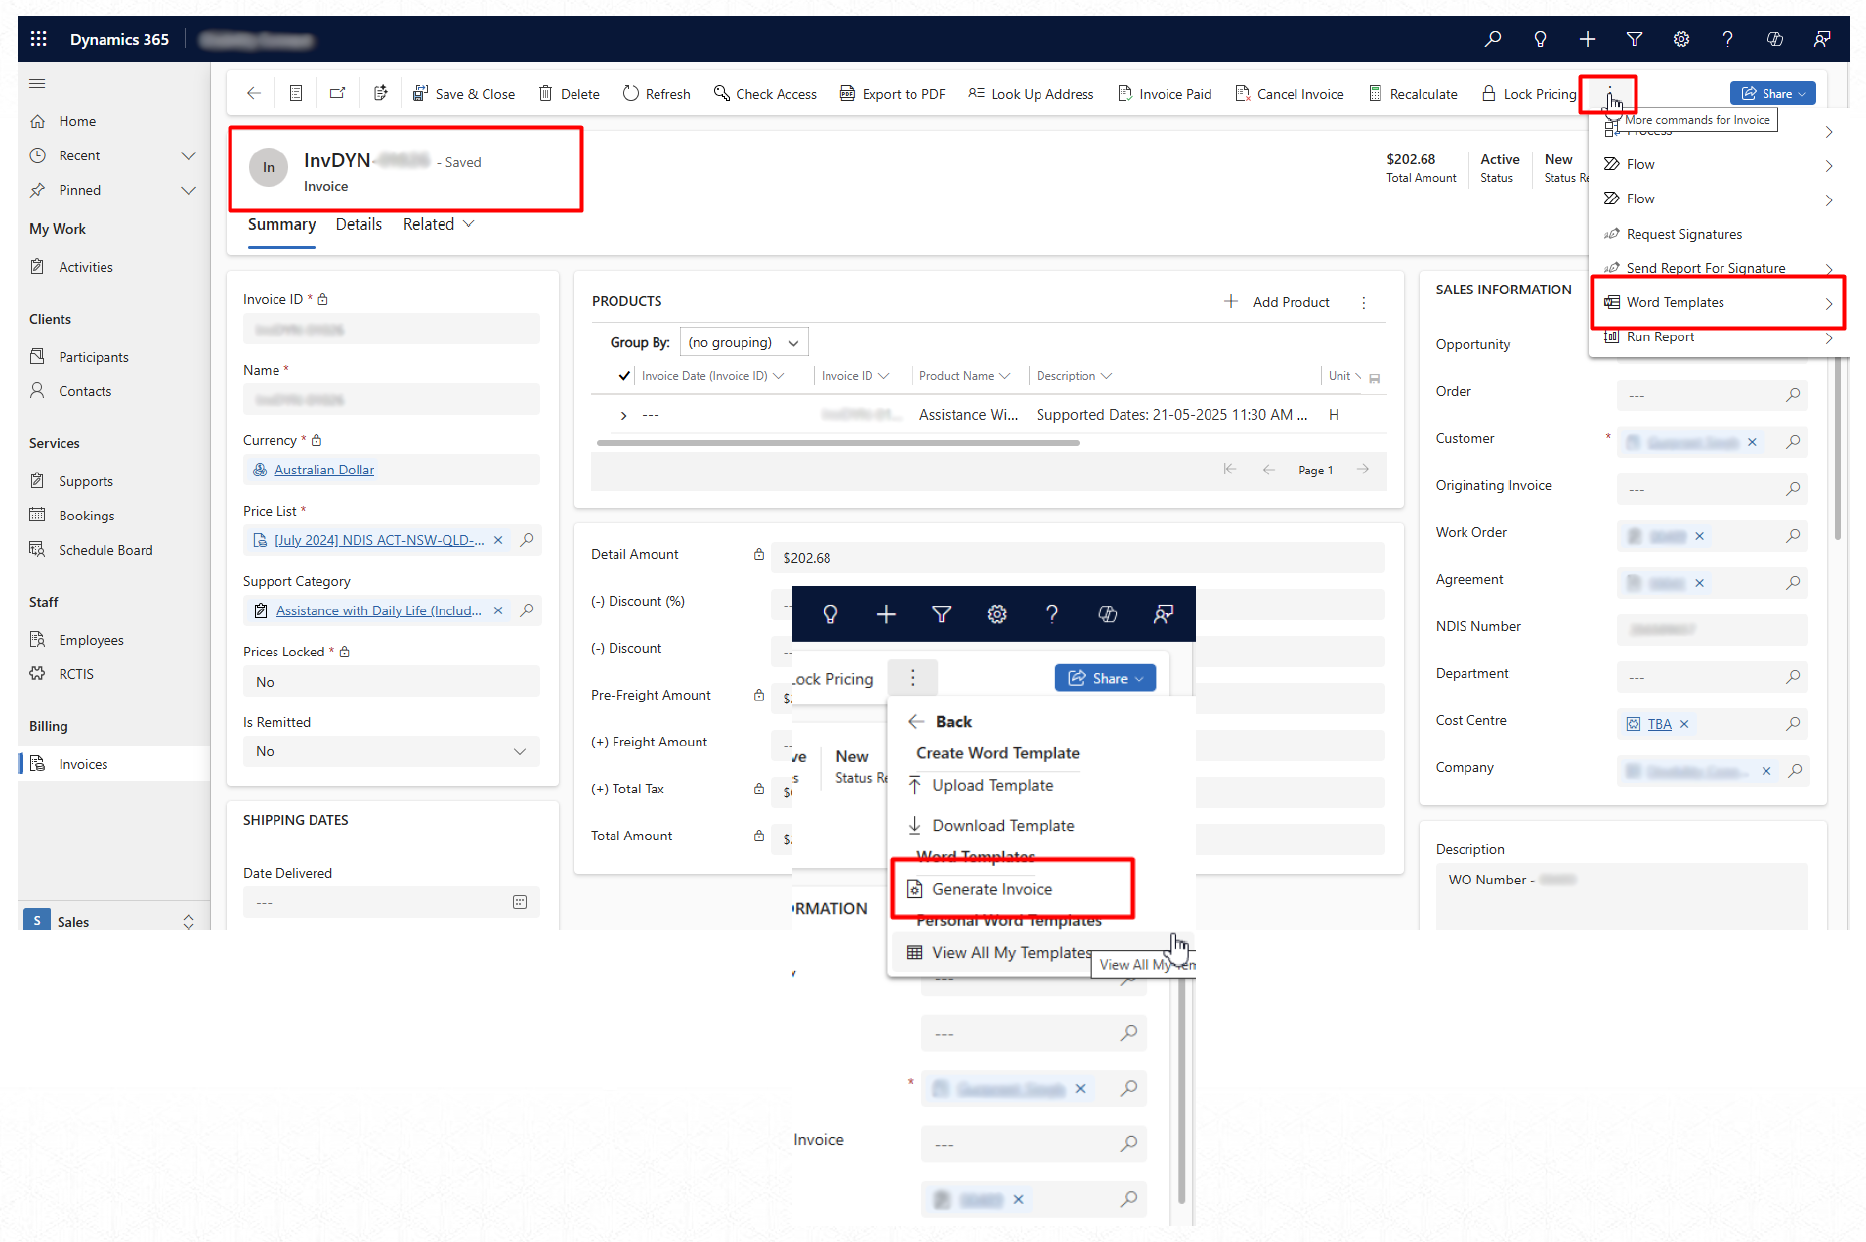Click the Dynamics 365 app launcher grid icon
The image size is (1866, 1242).
click(39, 39)
